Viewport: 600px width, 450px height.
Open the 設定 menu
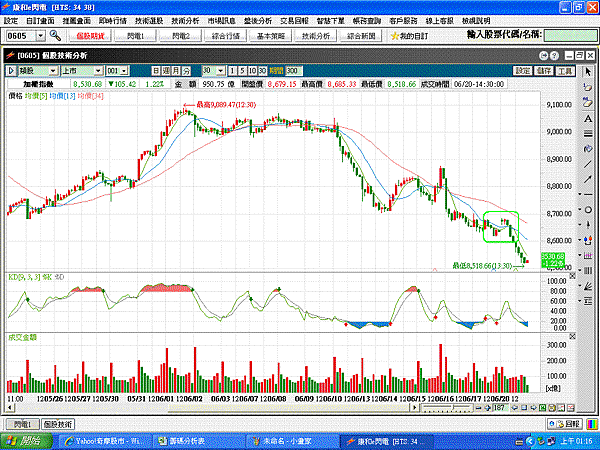tap(10, 21)
